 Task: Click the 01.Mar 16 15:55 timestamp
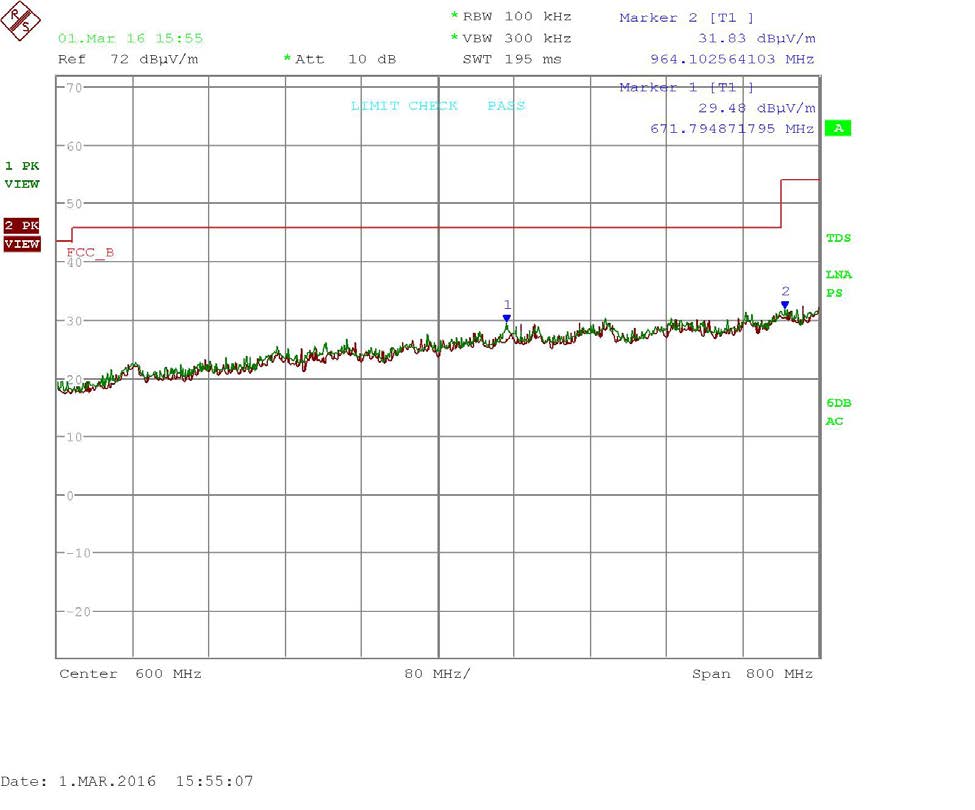pos(130,38)
